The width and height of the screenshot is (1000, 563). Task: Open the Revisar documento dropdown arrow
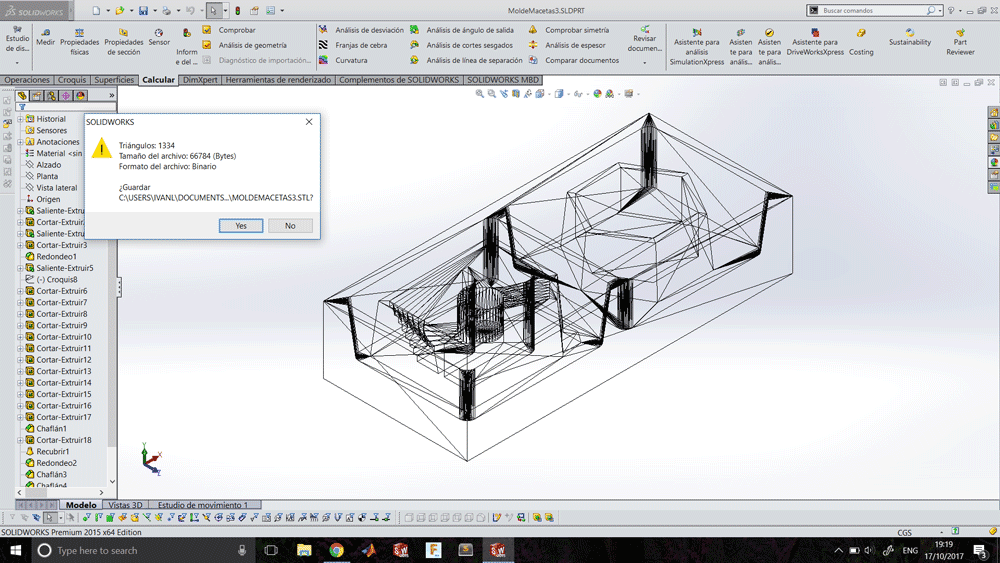[x=645, y=62]
